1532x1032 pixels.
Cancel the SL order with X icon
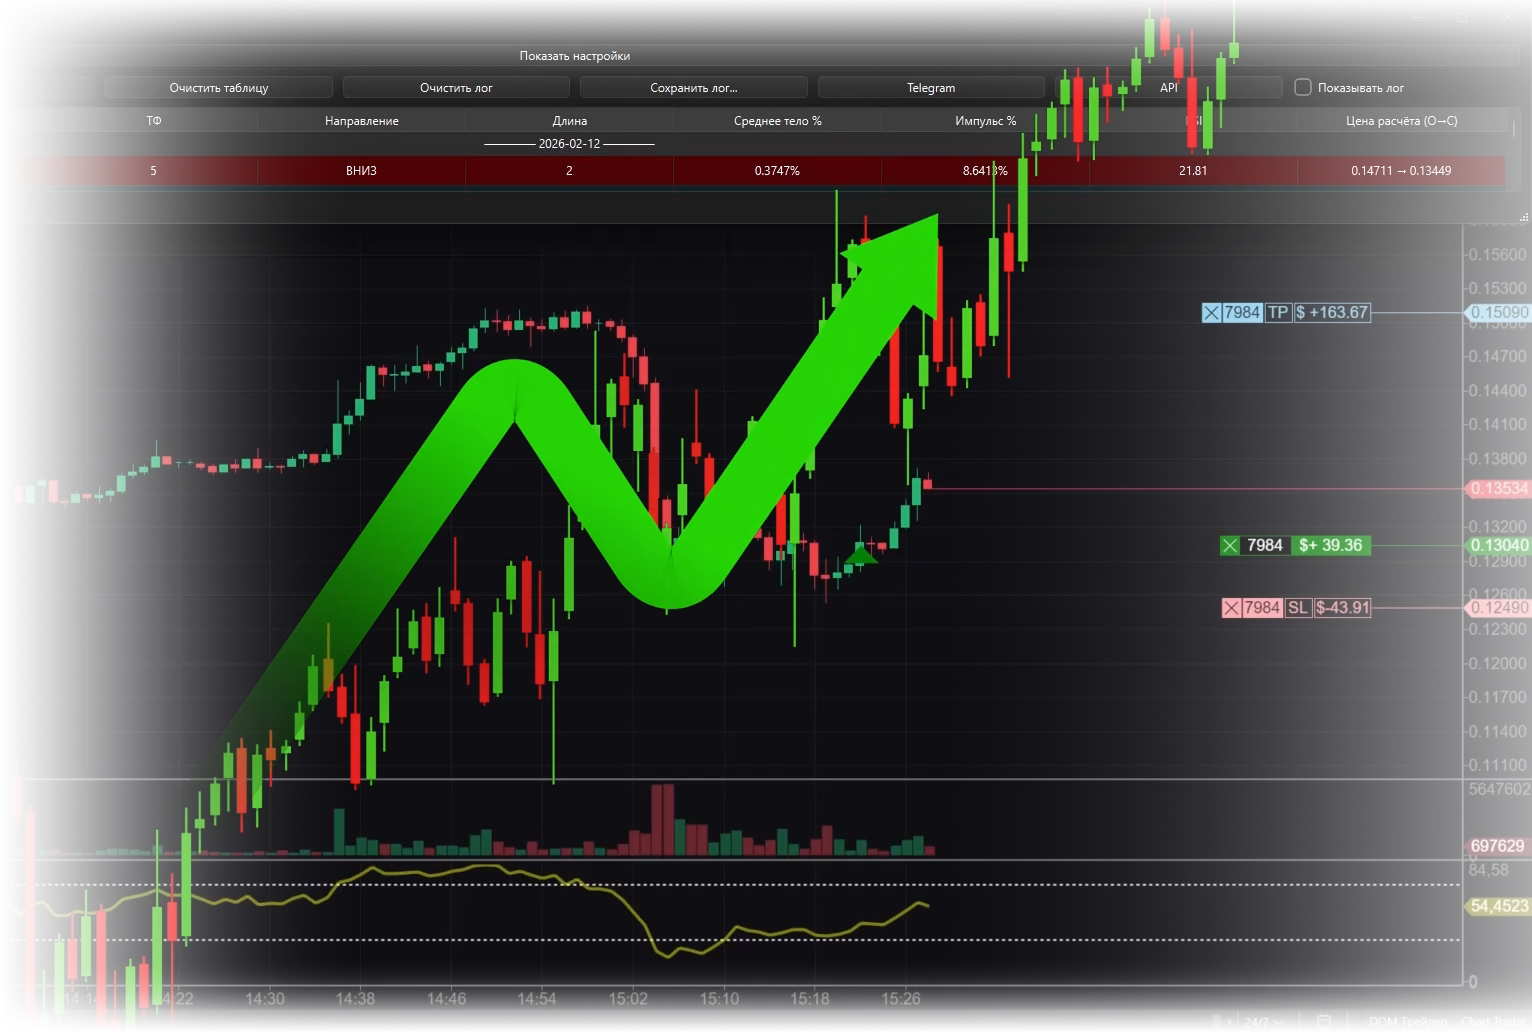click(1232, 608)
